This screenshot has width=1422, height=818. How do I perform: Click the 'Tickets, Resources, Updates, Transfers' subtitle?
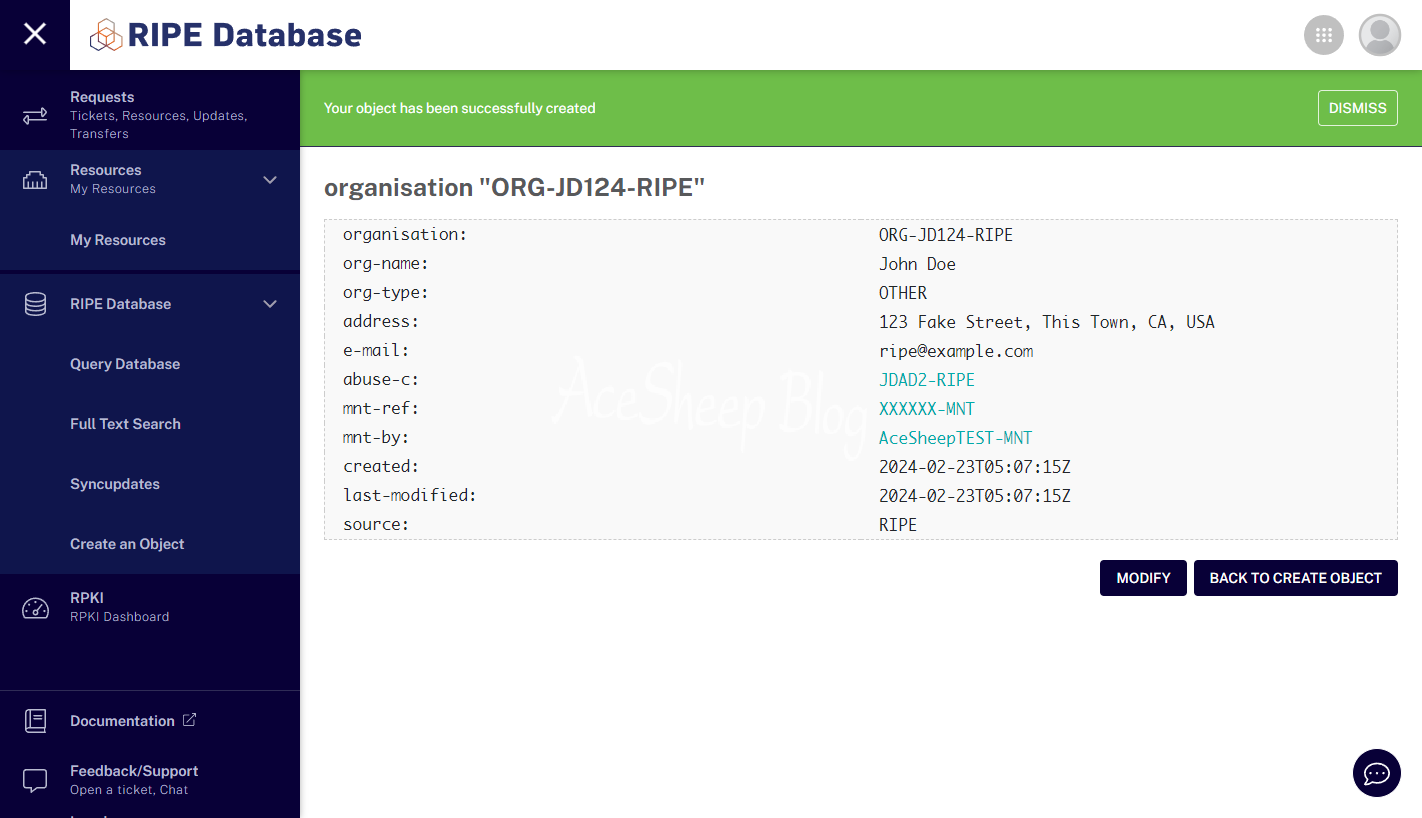(158, 125)
